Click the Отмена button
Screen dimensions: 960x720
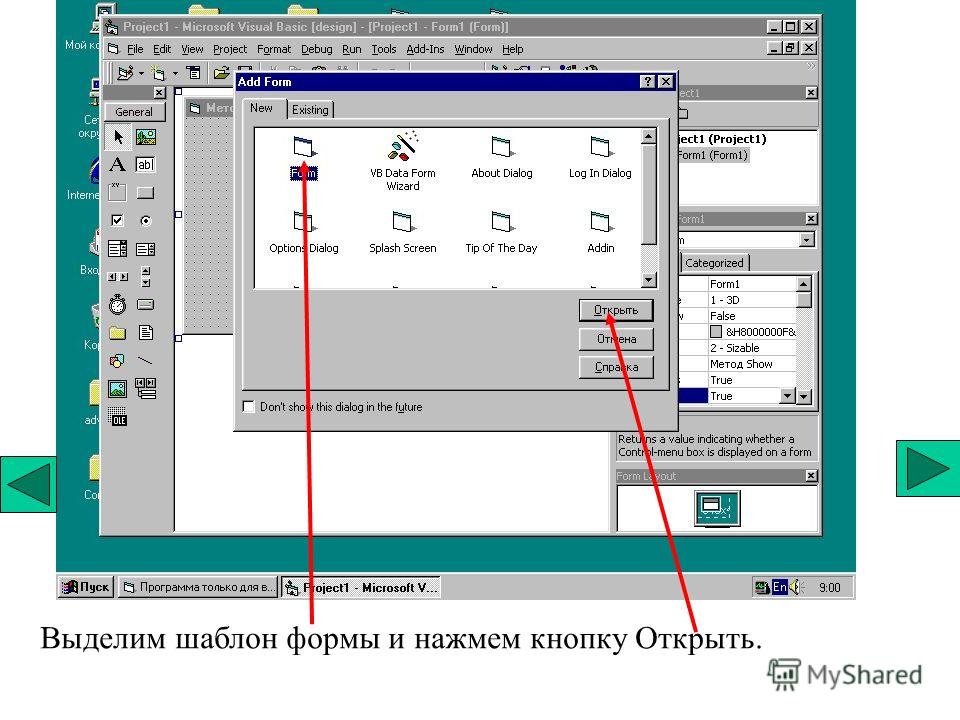click(x=616, y=339)
